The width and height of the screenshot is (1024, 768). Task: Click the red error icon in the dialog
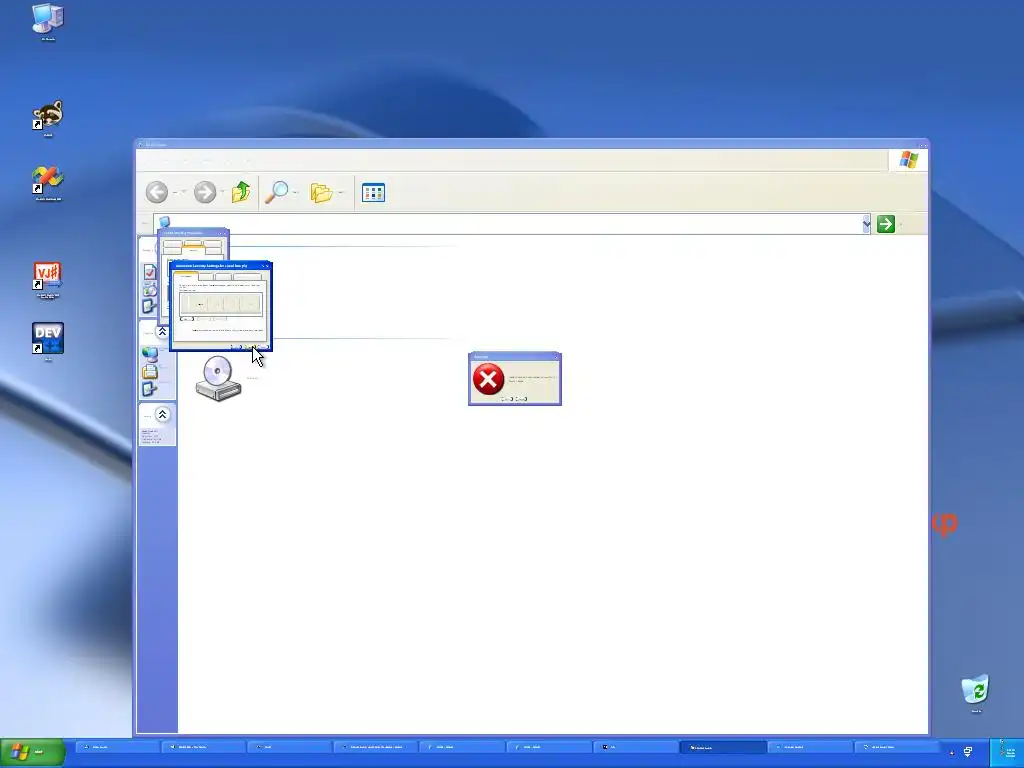(x=488, y=379)
